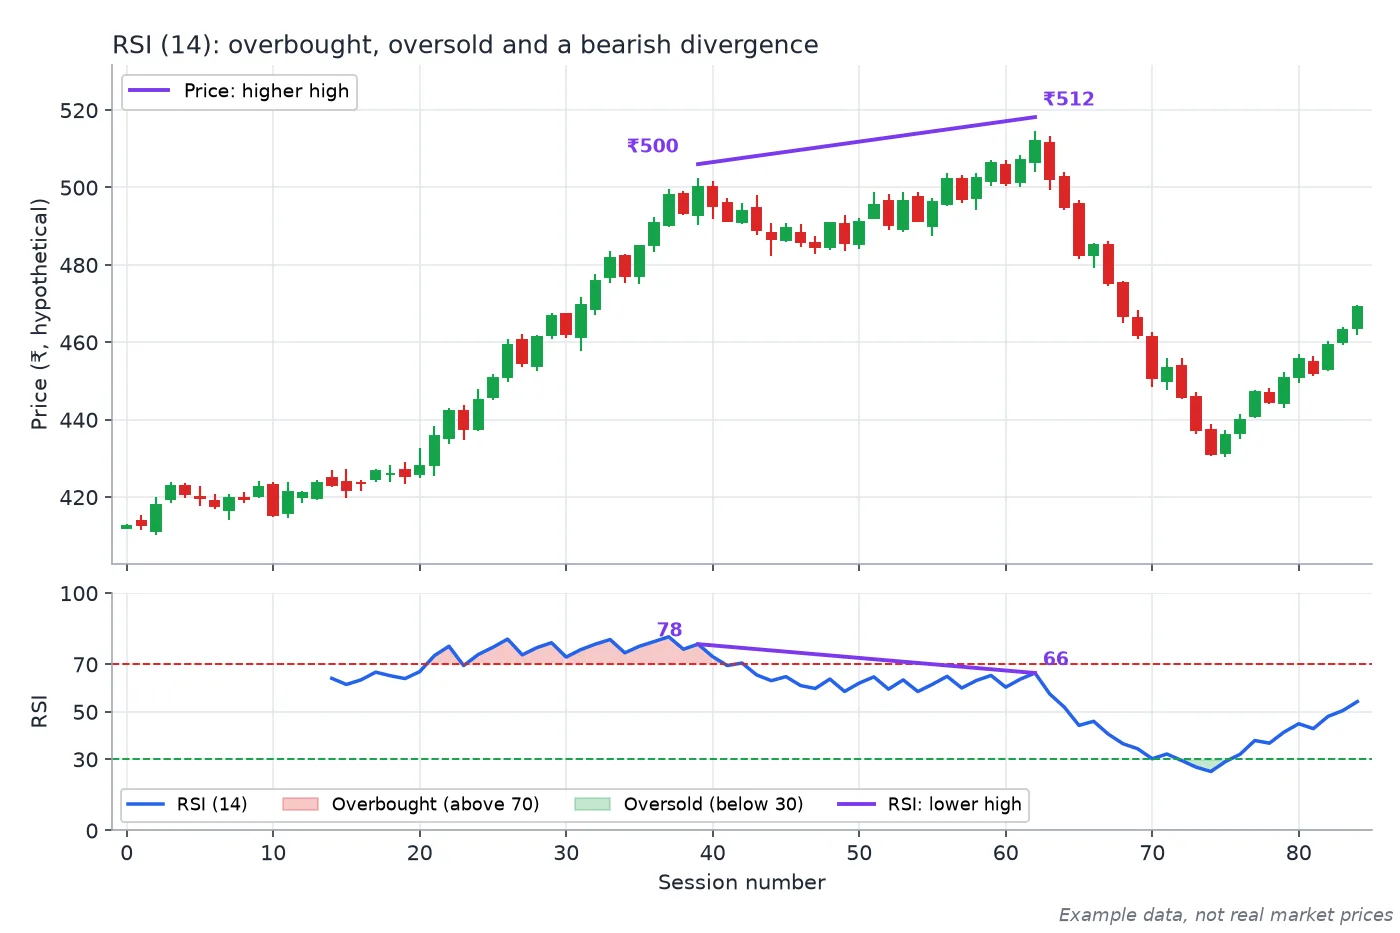Click session tick label 20
Image resolution: width=1400 pixels, height=933 pixels.
click(419, 854)
